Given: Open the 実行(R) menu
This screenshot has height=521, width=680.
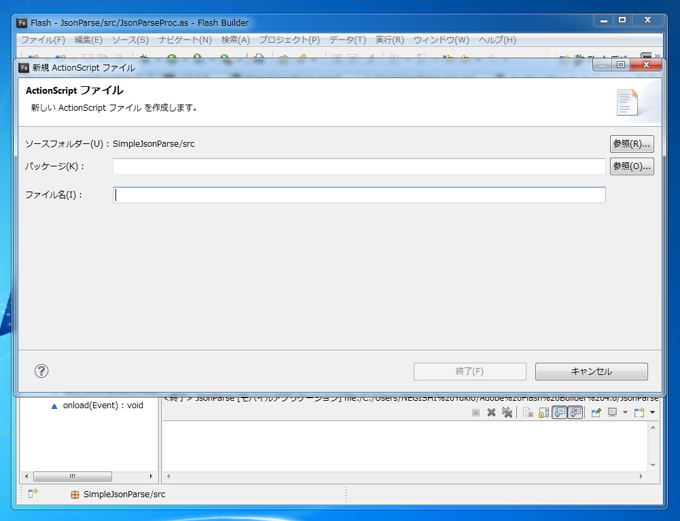Looking at the screenshot, I should (389, 40).
